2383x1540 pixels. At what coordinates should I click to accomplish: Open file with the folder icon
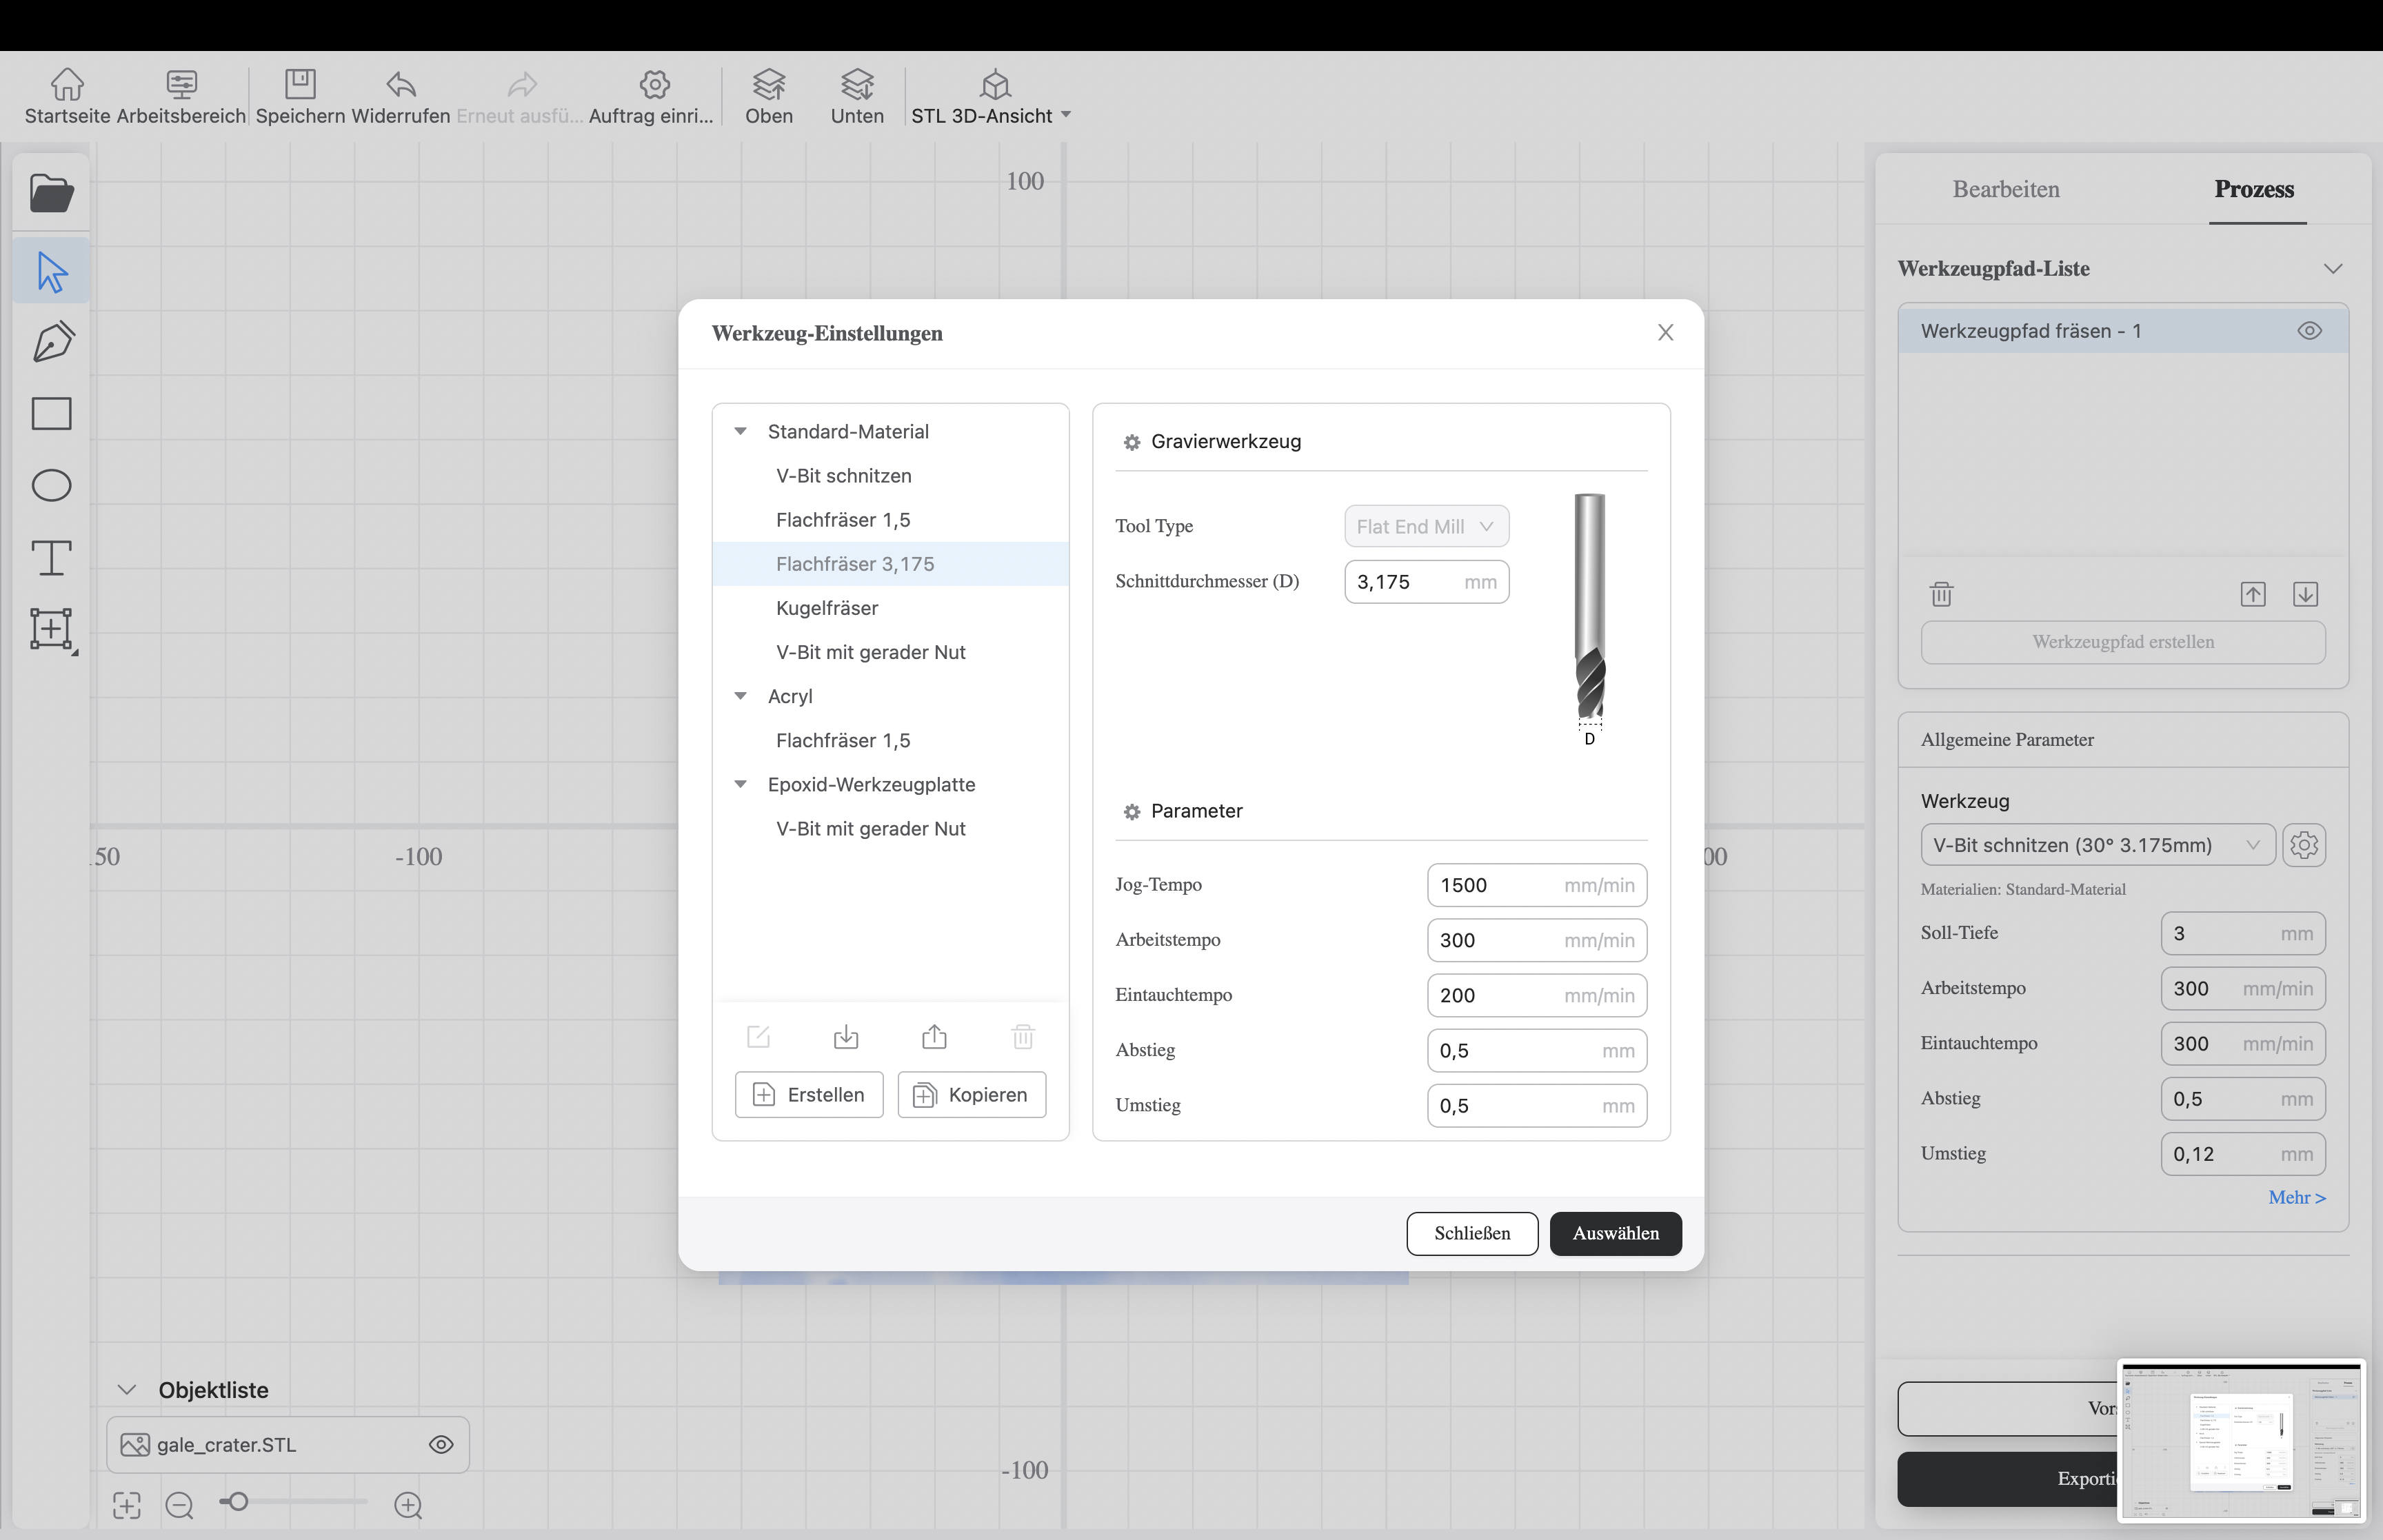(x=51, y=194)
